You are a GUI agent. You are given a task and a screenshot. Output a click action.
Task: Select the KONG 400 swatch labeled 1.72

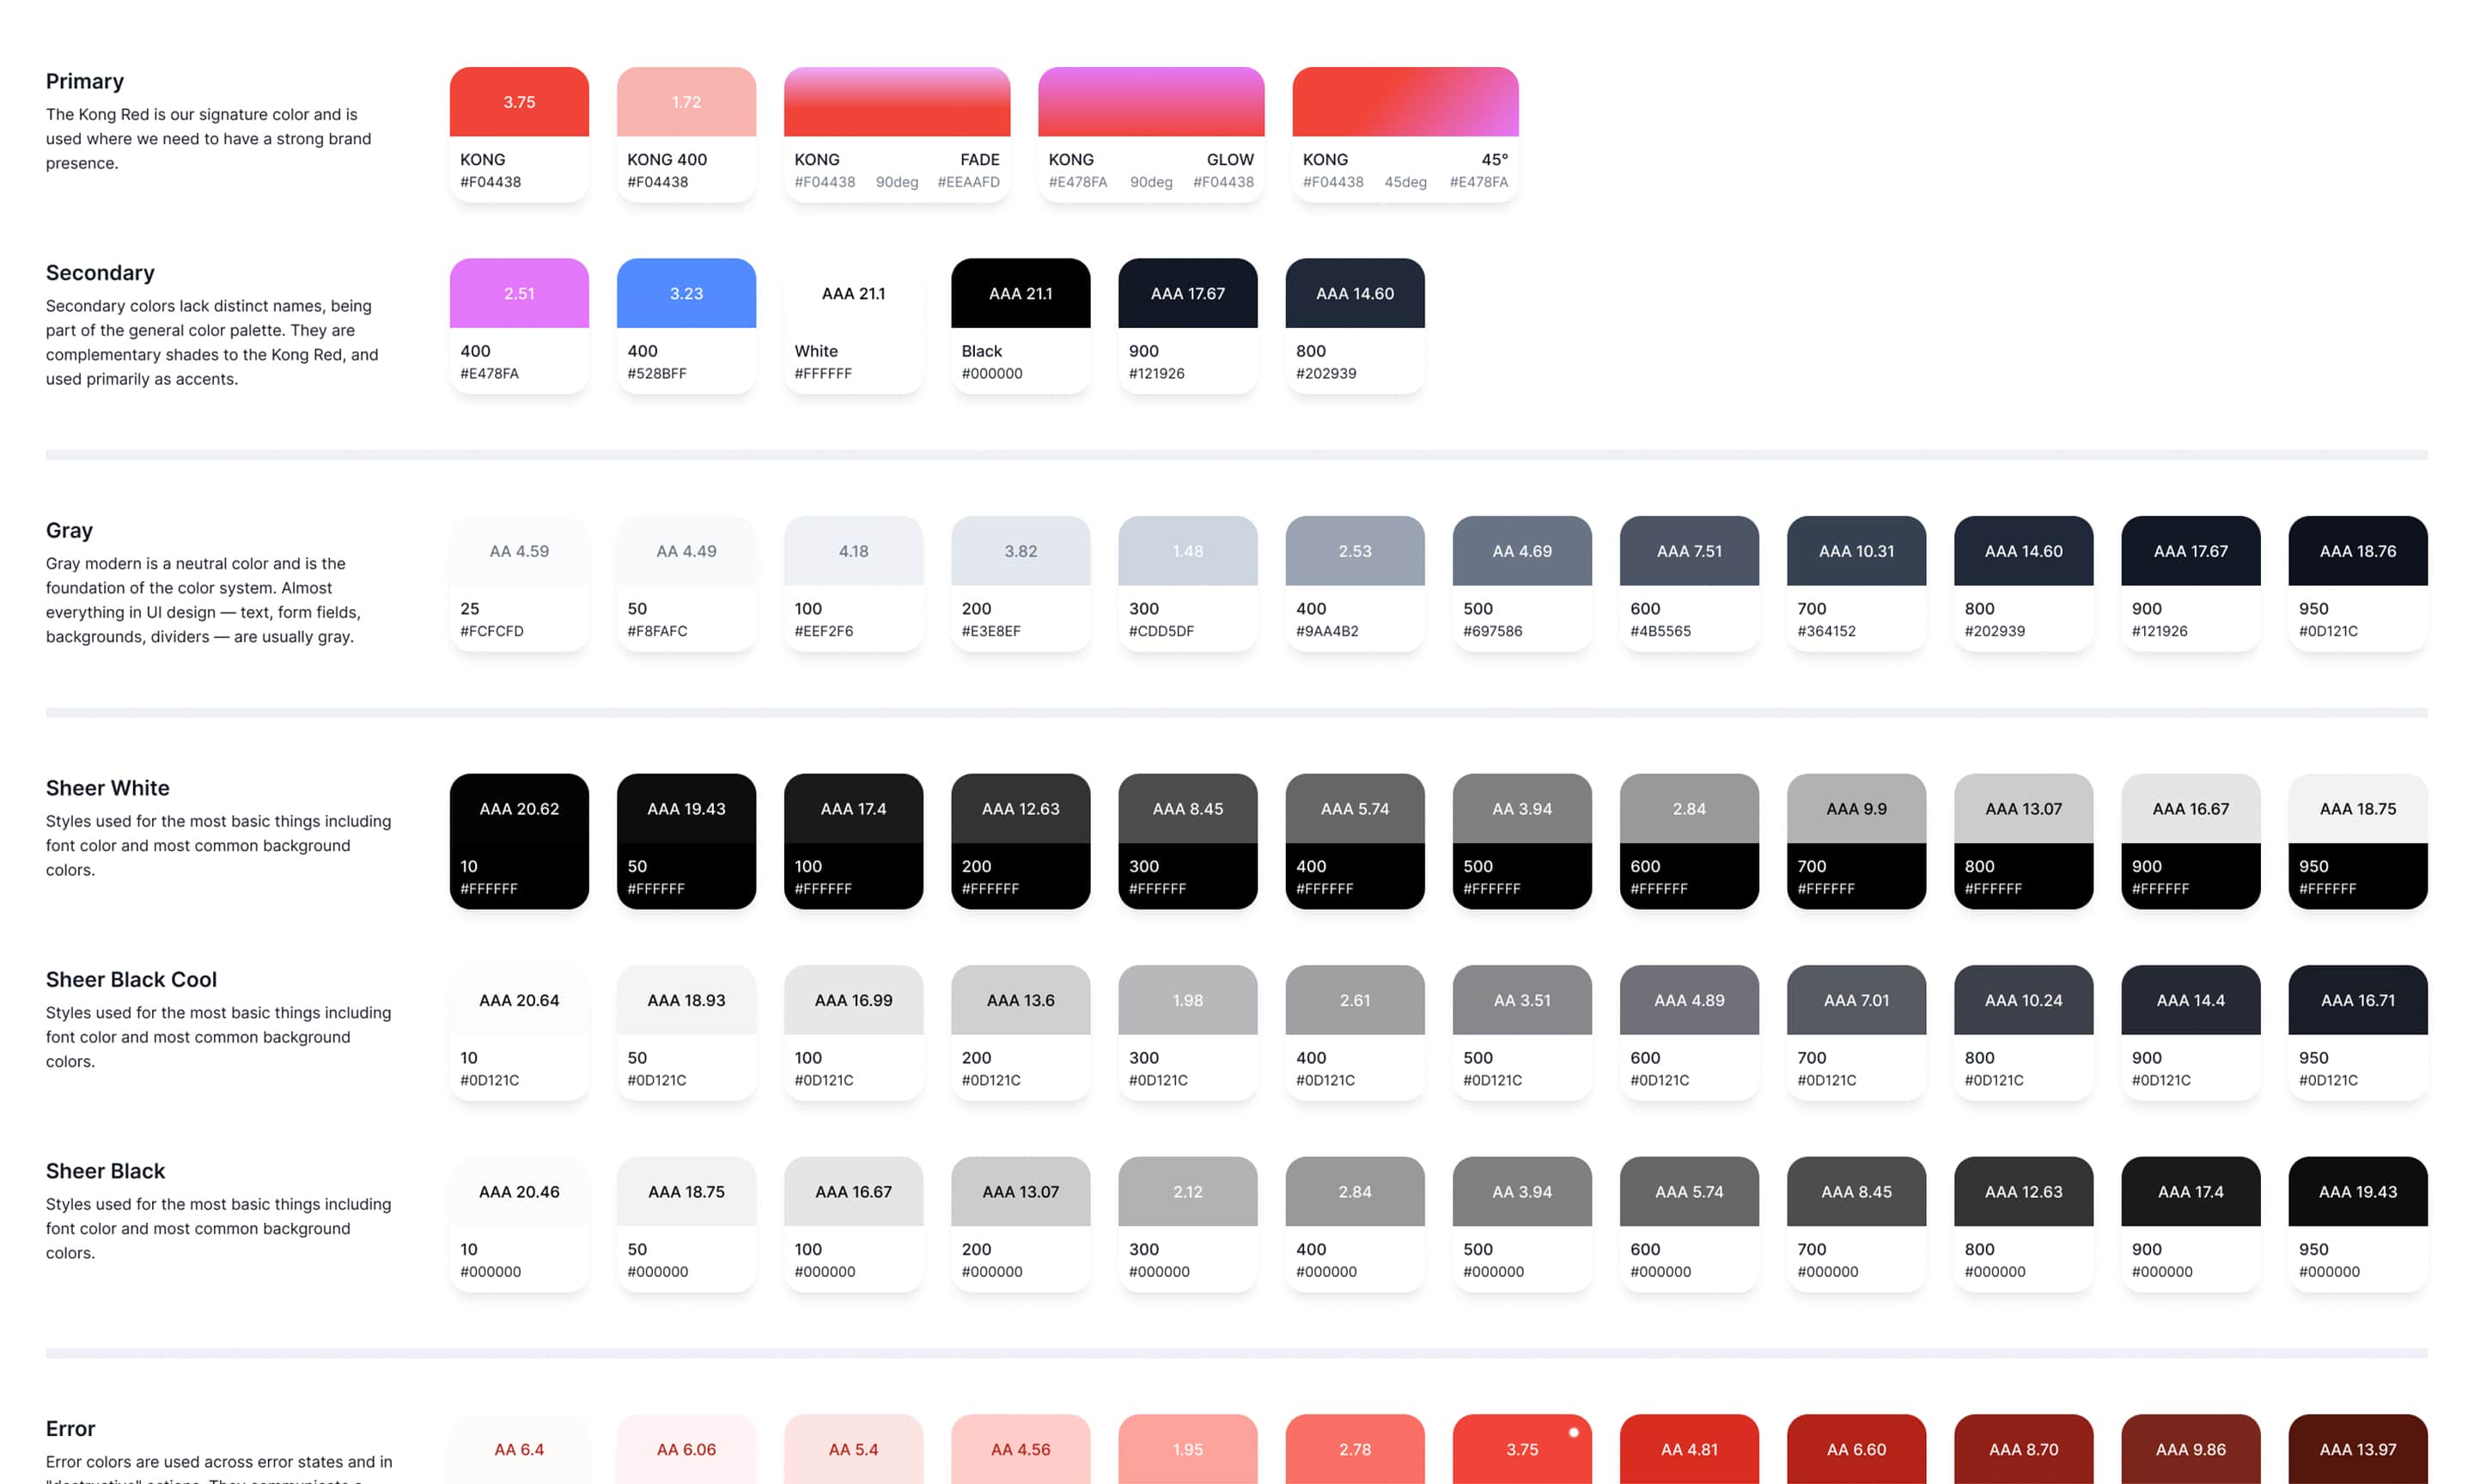(686, 134)
